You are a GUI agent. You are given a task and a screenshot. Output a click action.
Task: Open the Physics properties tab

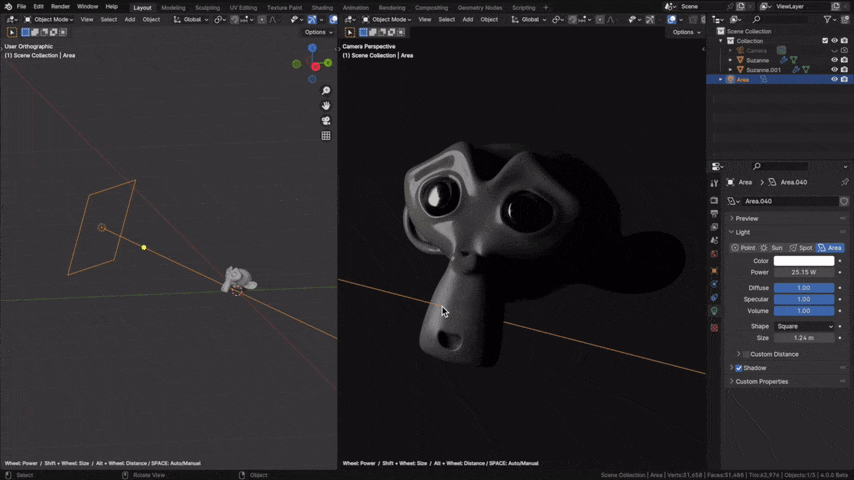pyautogui.click(x=714, y=284)
